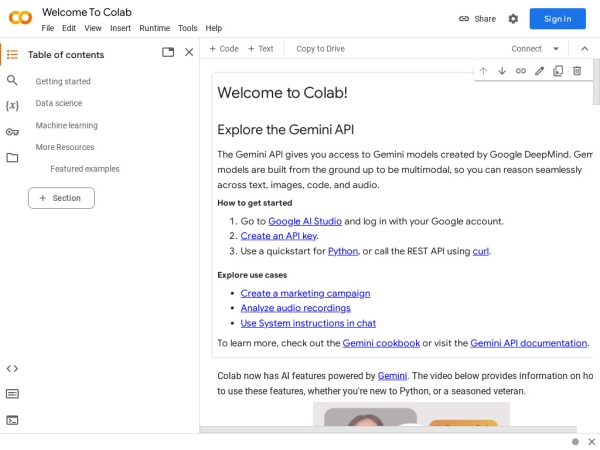The image size is (600, 450).
Task: Click the notebook title Welcome To Colab
Action: (87, 12)
